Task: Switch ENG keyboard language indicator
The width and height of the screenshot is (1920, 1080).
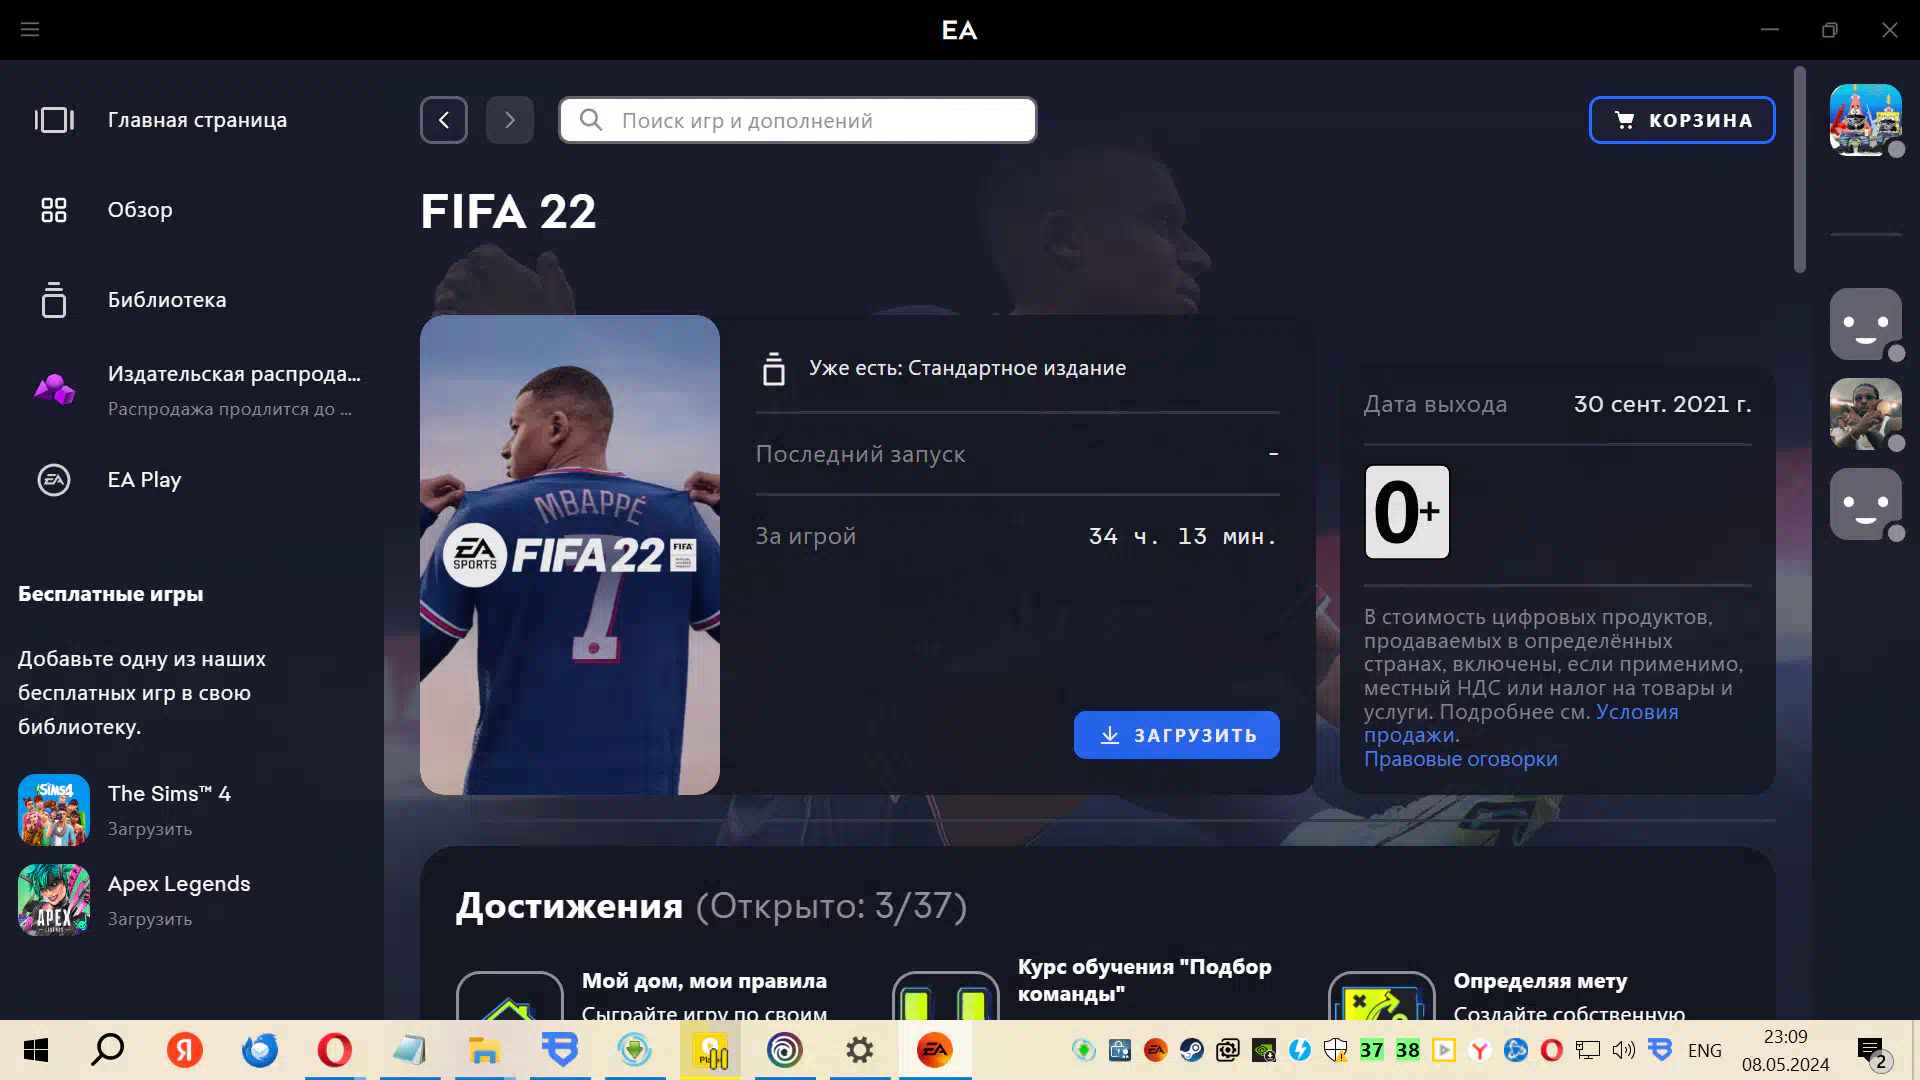Action: tap(1705, 1050)
